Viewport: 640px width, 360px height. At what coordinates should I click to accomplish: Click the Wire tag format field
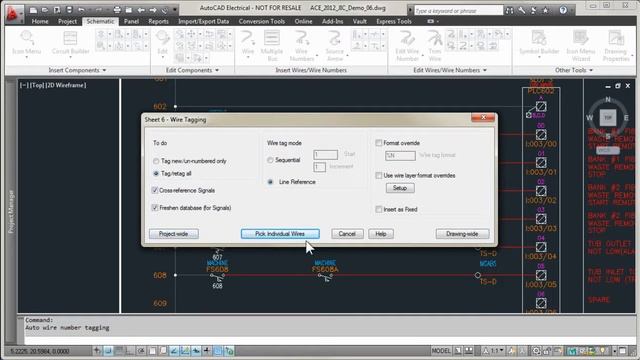pos(400,156)
